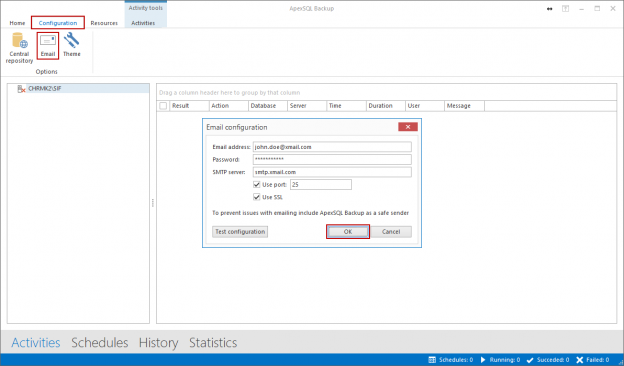Open the Schedules bottom view
This screenshot has height=366, width=624.
99,343
